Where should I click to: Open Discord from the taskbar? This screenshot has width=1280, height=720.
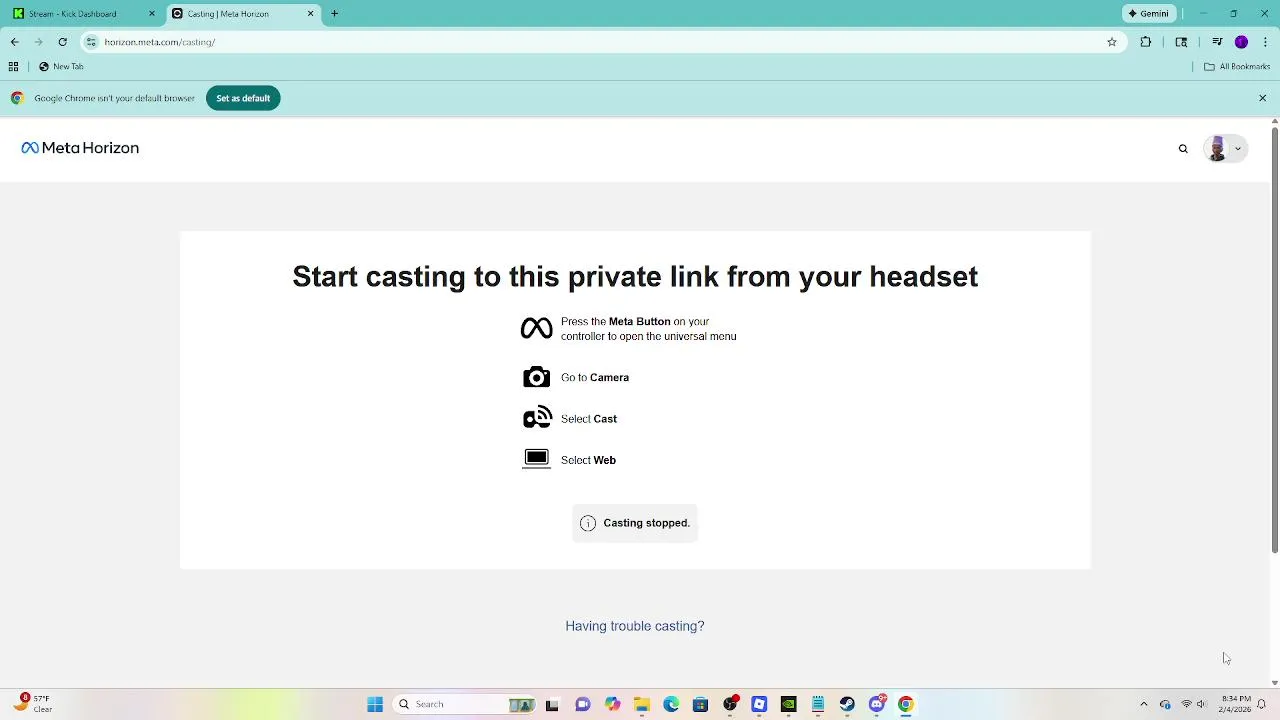click(x=877, y=704)
